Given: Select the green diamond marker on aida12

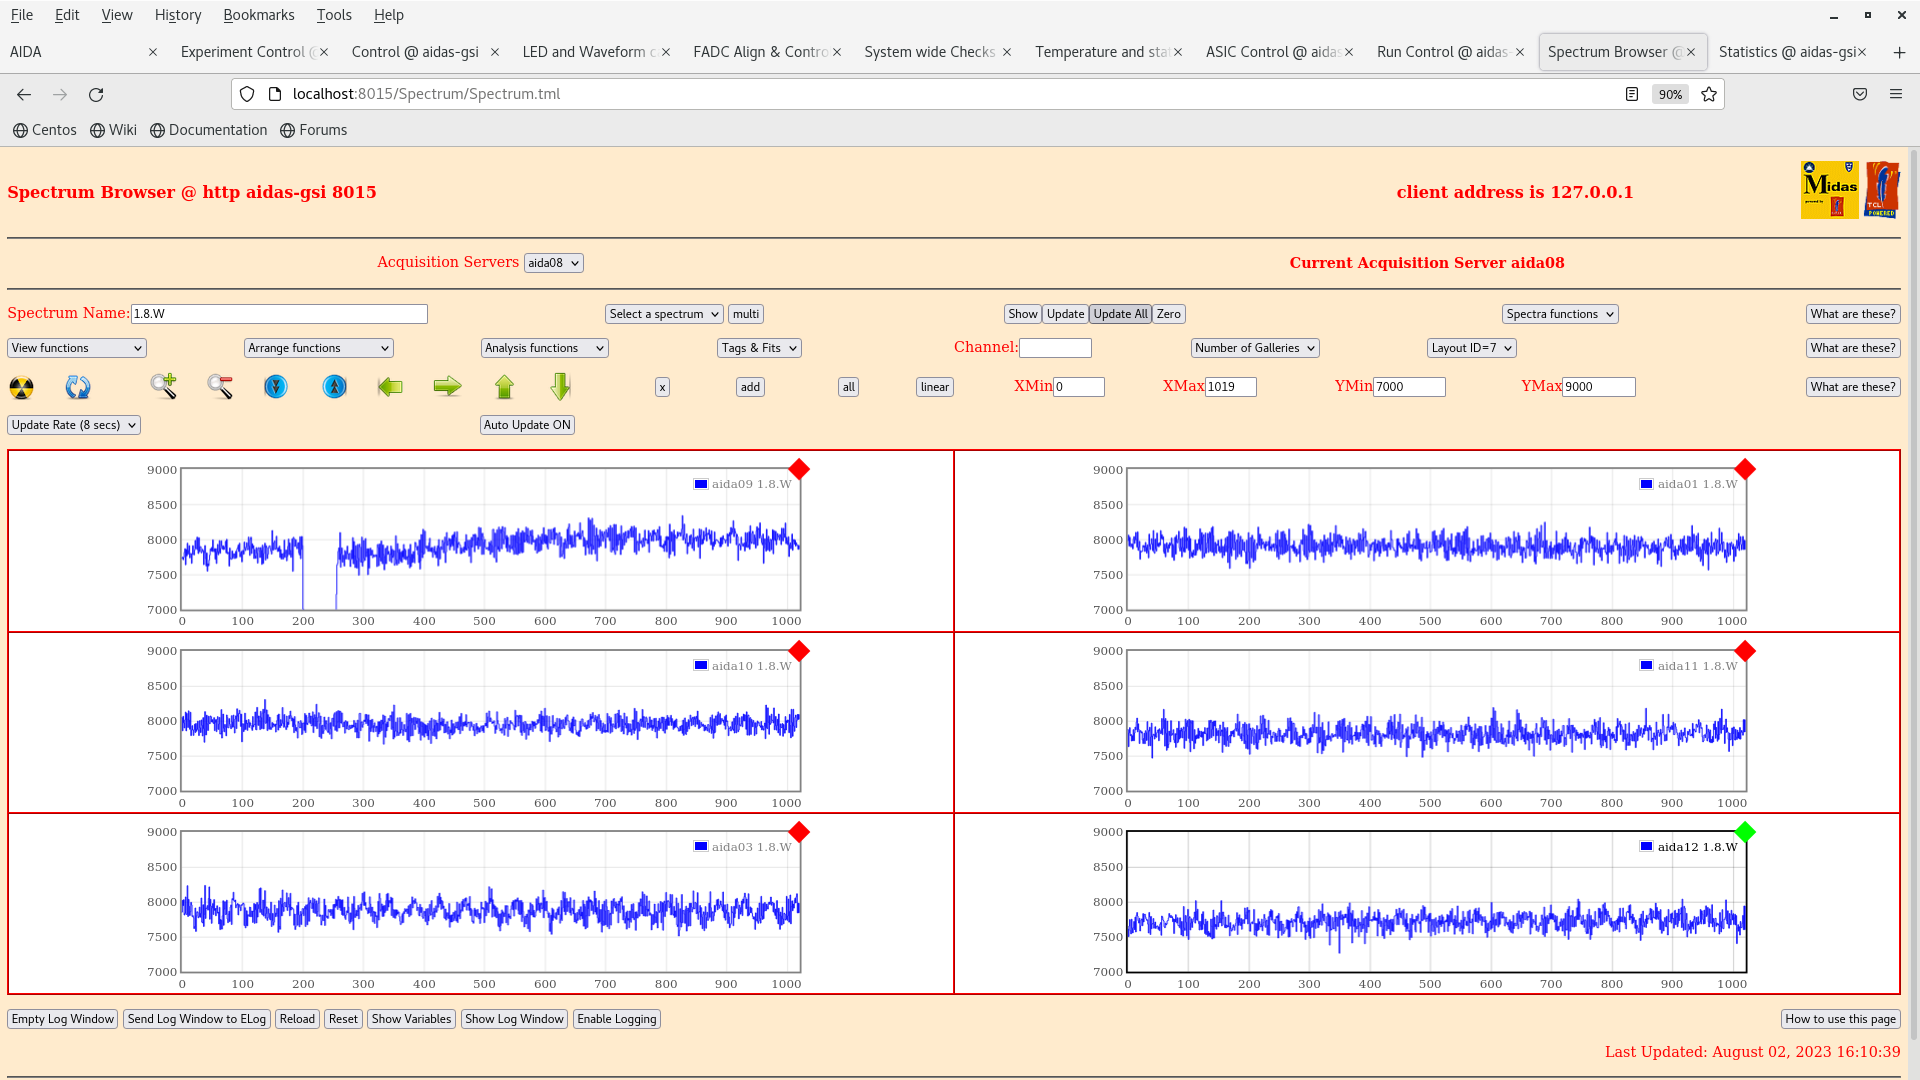Looking at the screenshot, I should [1745, 832].
